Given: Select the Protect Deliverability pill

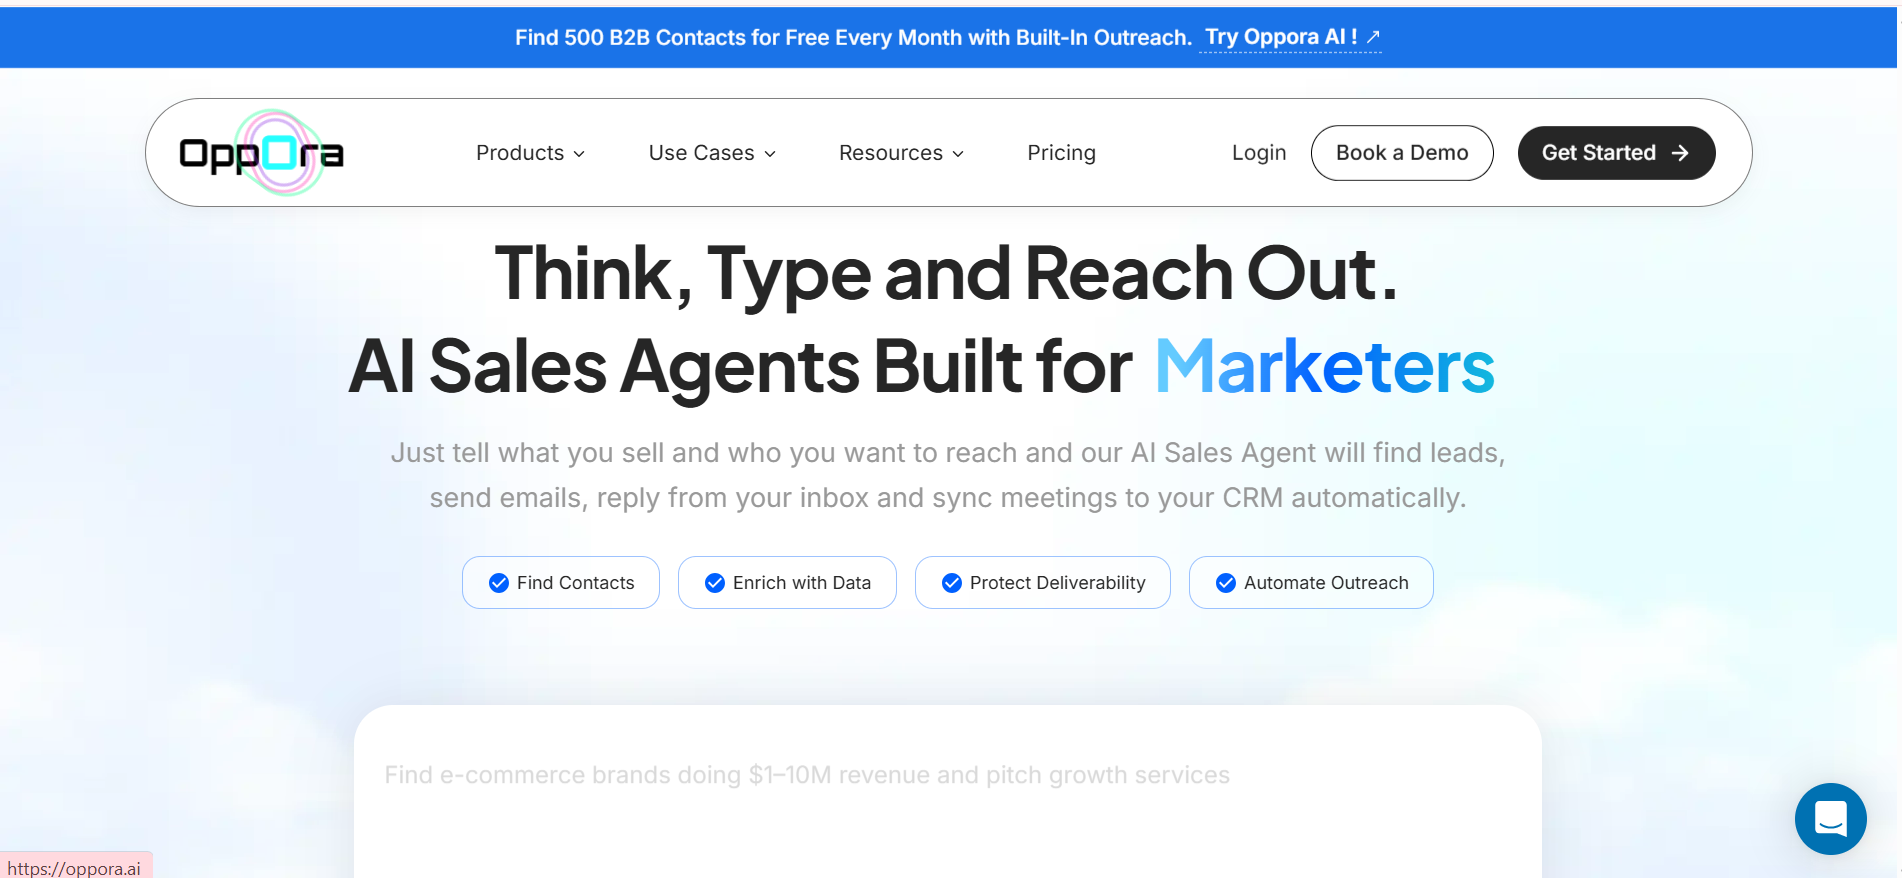Looking at the screenshot, I should tap(1042, 583).
